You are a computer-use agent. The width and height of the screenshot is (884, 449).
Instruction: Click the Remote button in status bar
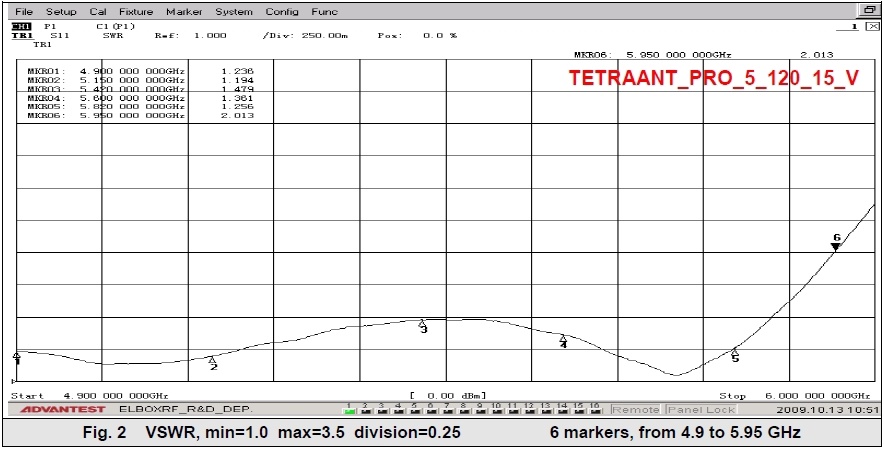point(635,410)
